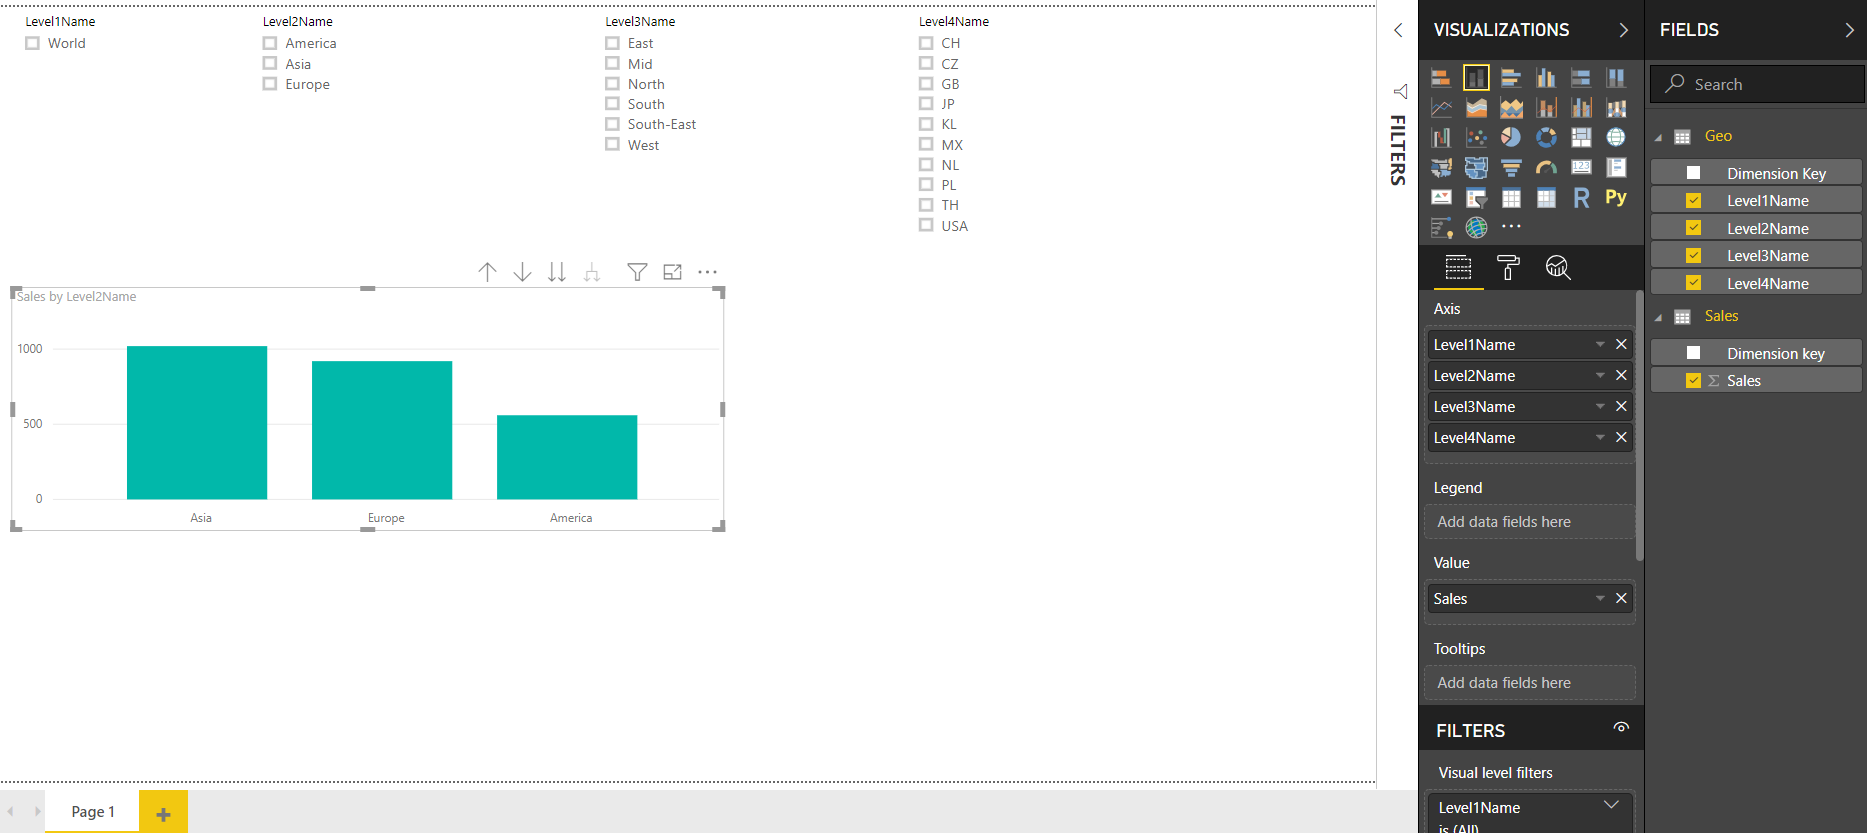The height and width of the screenshot is (833, 1867).
Task: Remove Level4Name from the Axis
Action: pos(1621,437)
